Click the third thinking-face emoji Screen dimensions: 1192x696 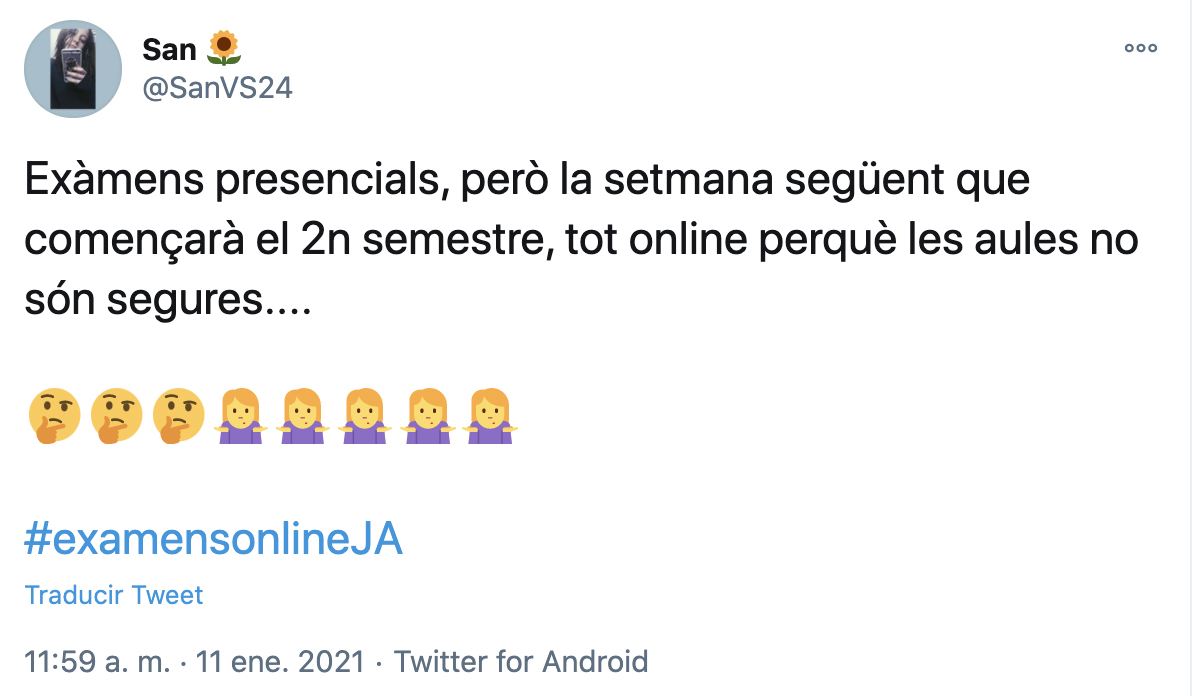click(x=179, y=417)
